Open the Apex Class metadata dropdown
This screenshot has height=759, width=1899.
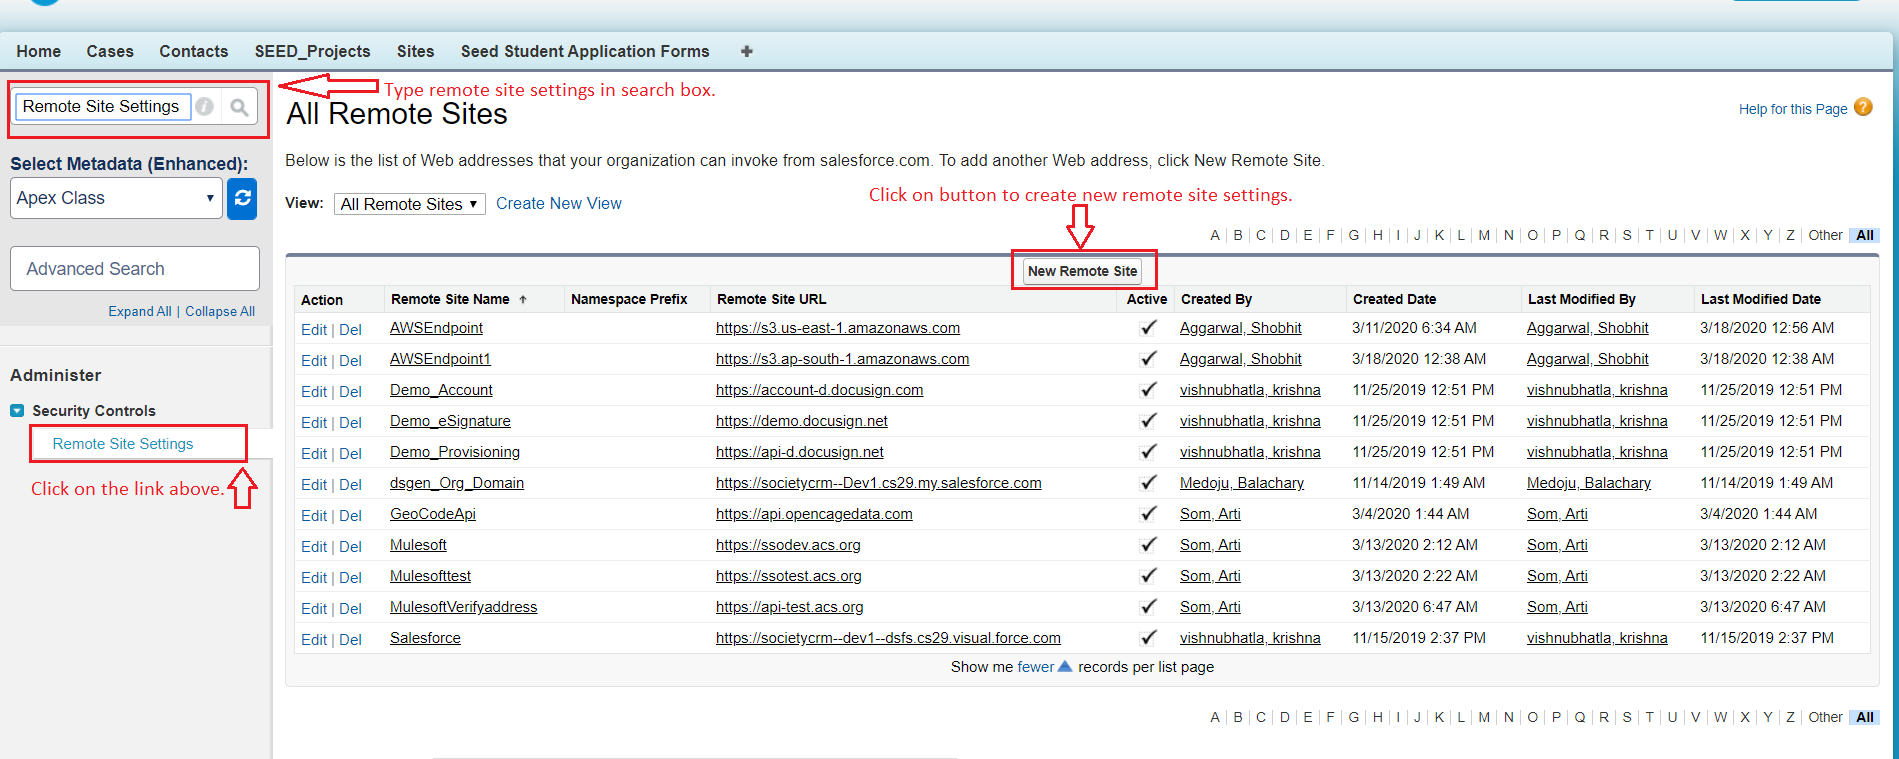click(117, 198)
